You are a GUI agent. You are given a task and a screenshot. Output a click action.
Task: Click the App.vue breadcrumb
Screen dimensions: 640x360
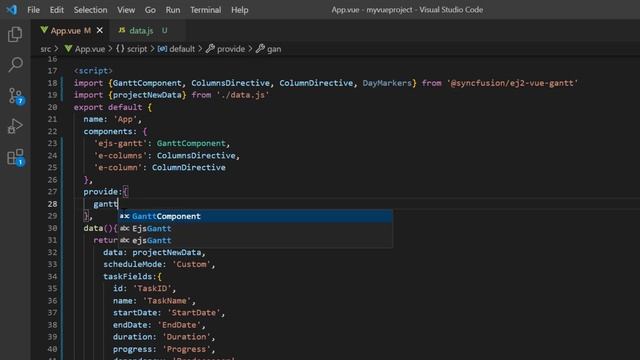85,49
